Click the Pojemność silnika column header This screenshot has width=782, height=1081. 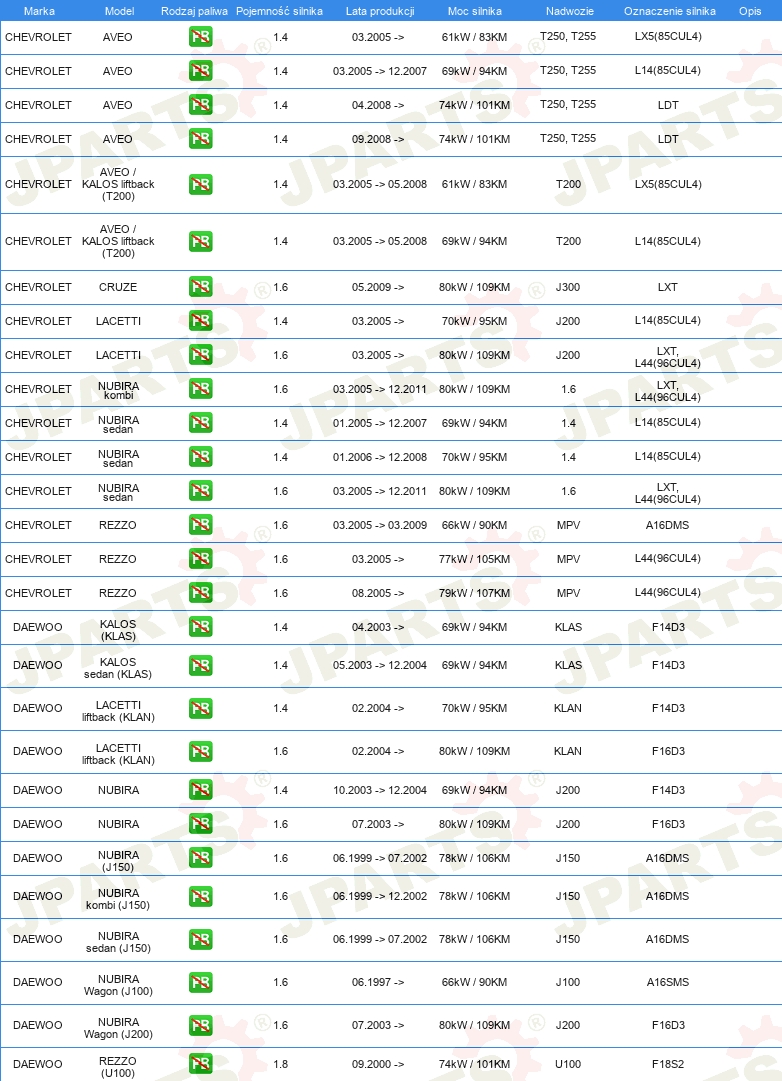coord(279,11)
